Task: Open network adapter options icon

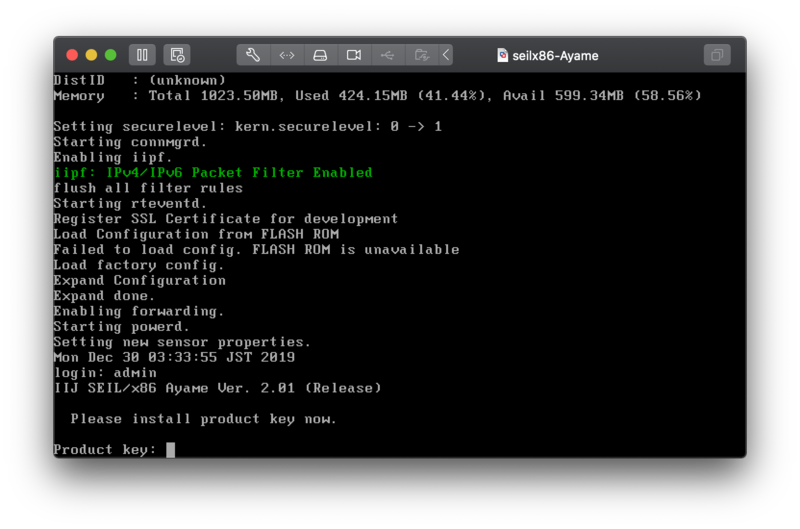Action: [x=287, y=55]
